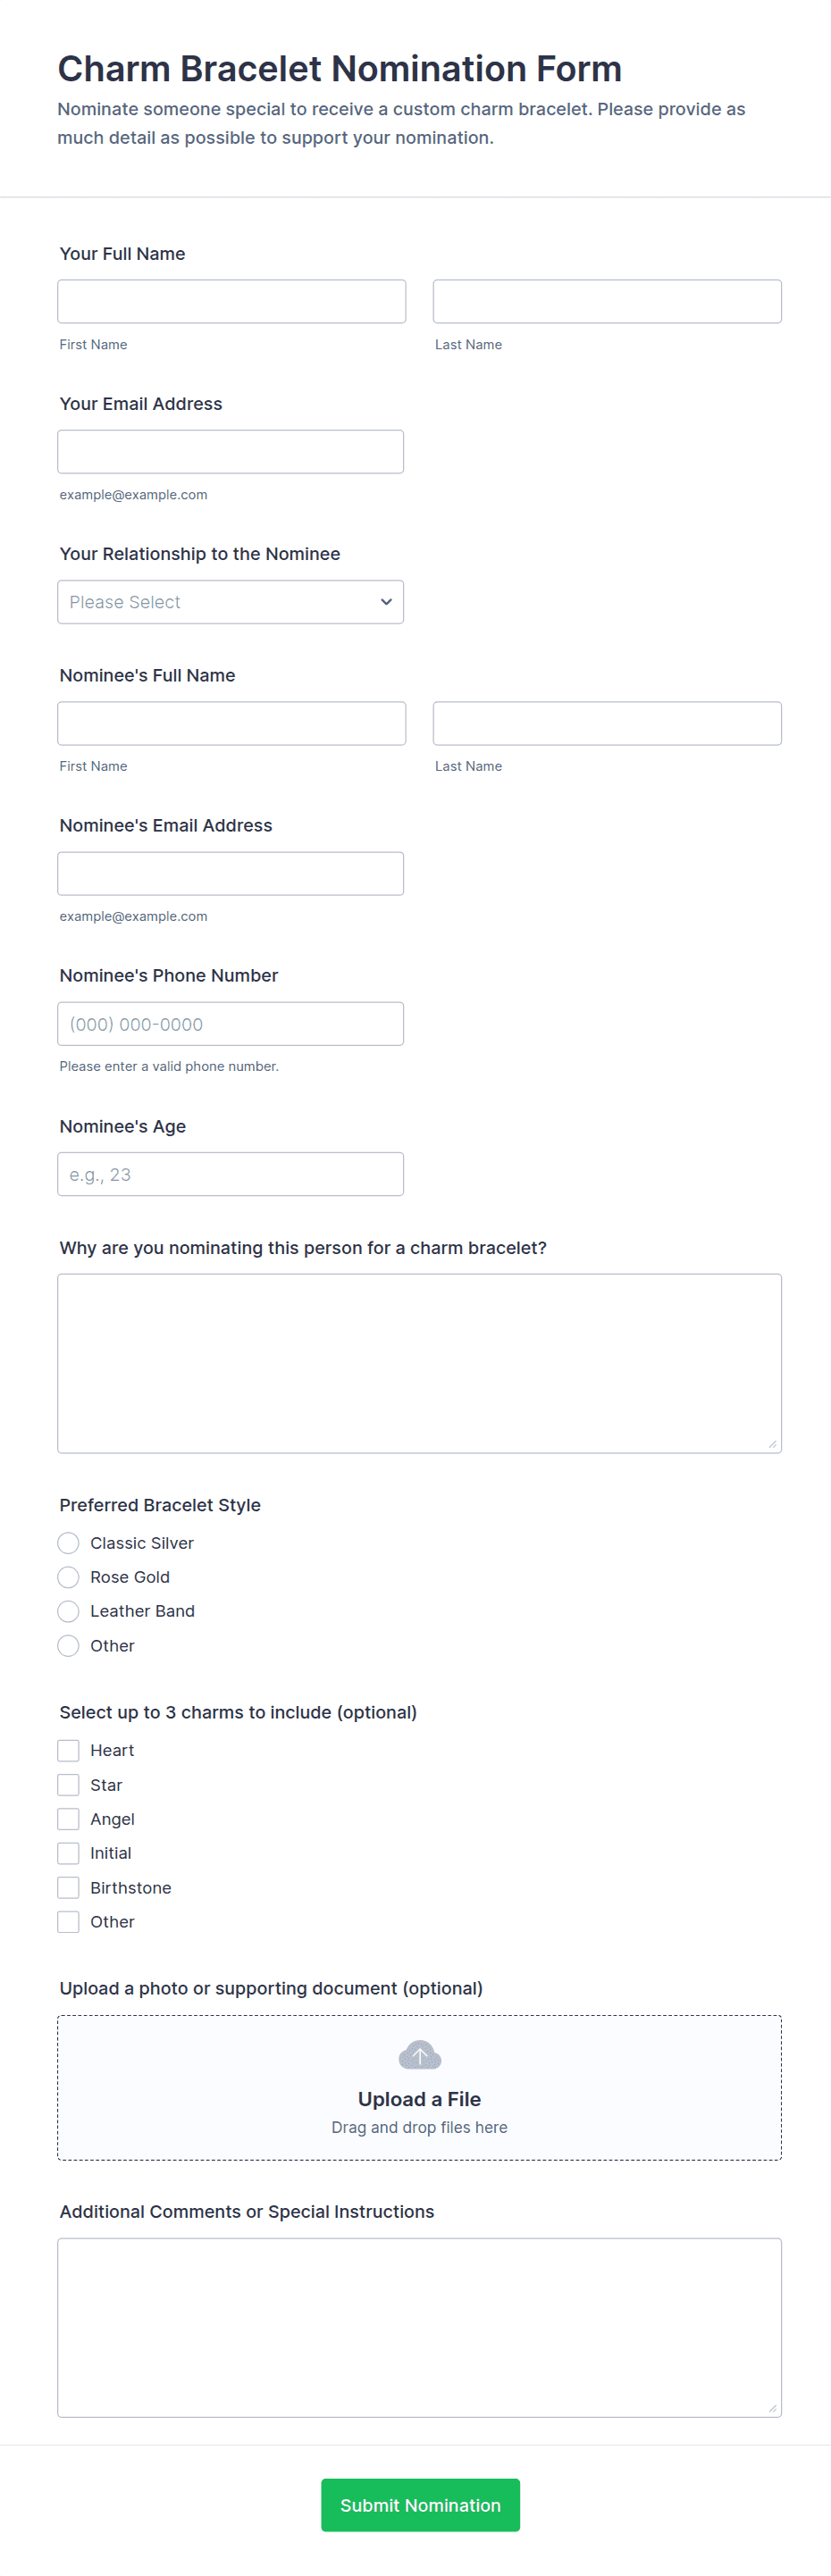Viewport: 831px width, 2576px height.
Task: Select the Classic Silver bracelet style
Action: 68,1543
